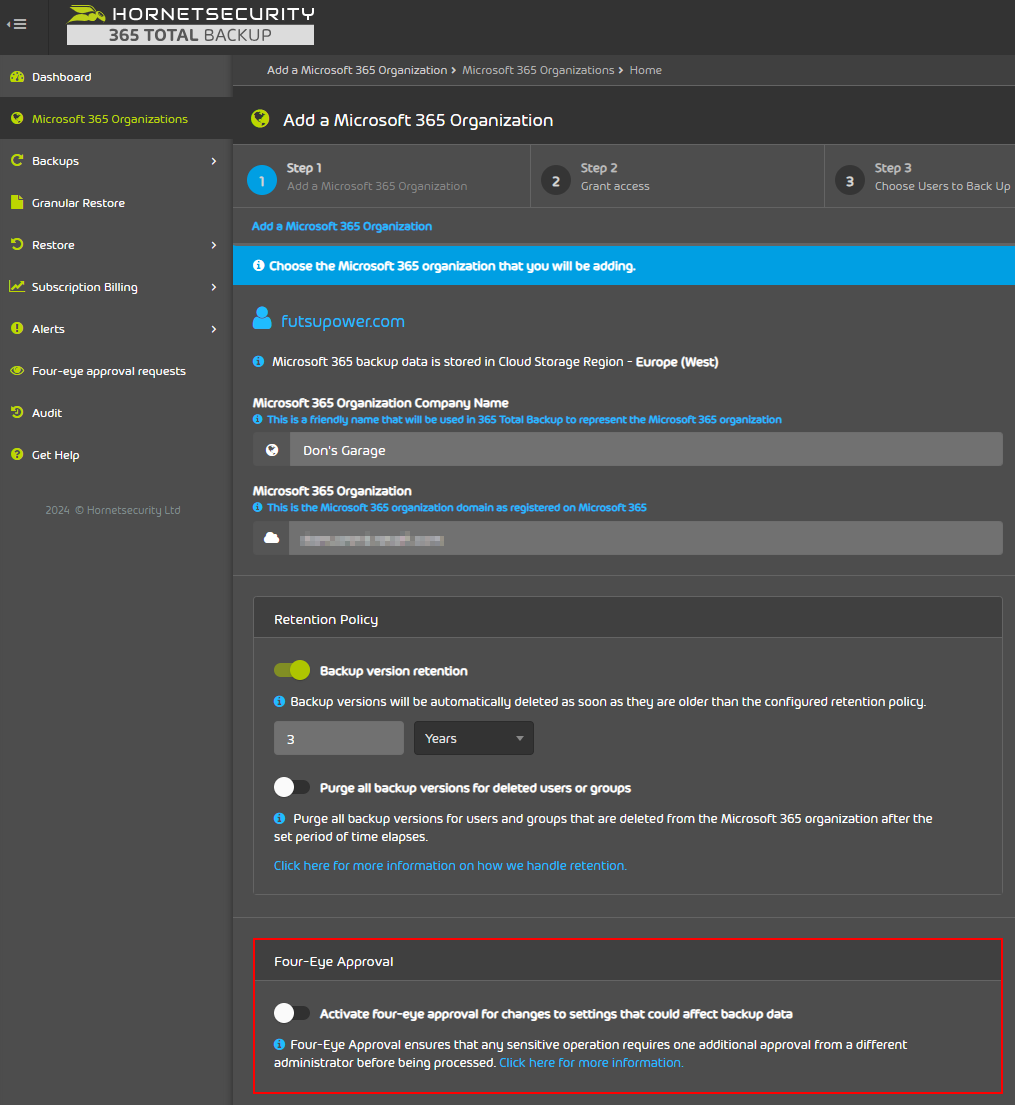
Task: Click the retention value field showing 3
Action: [338, 738]
